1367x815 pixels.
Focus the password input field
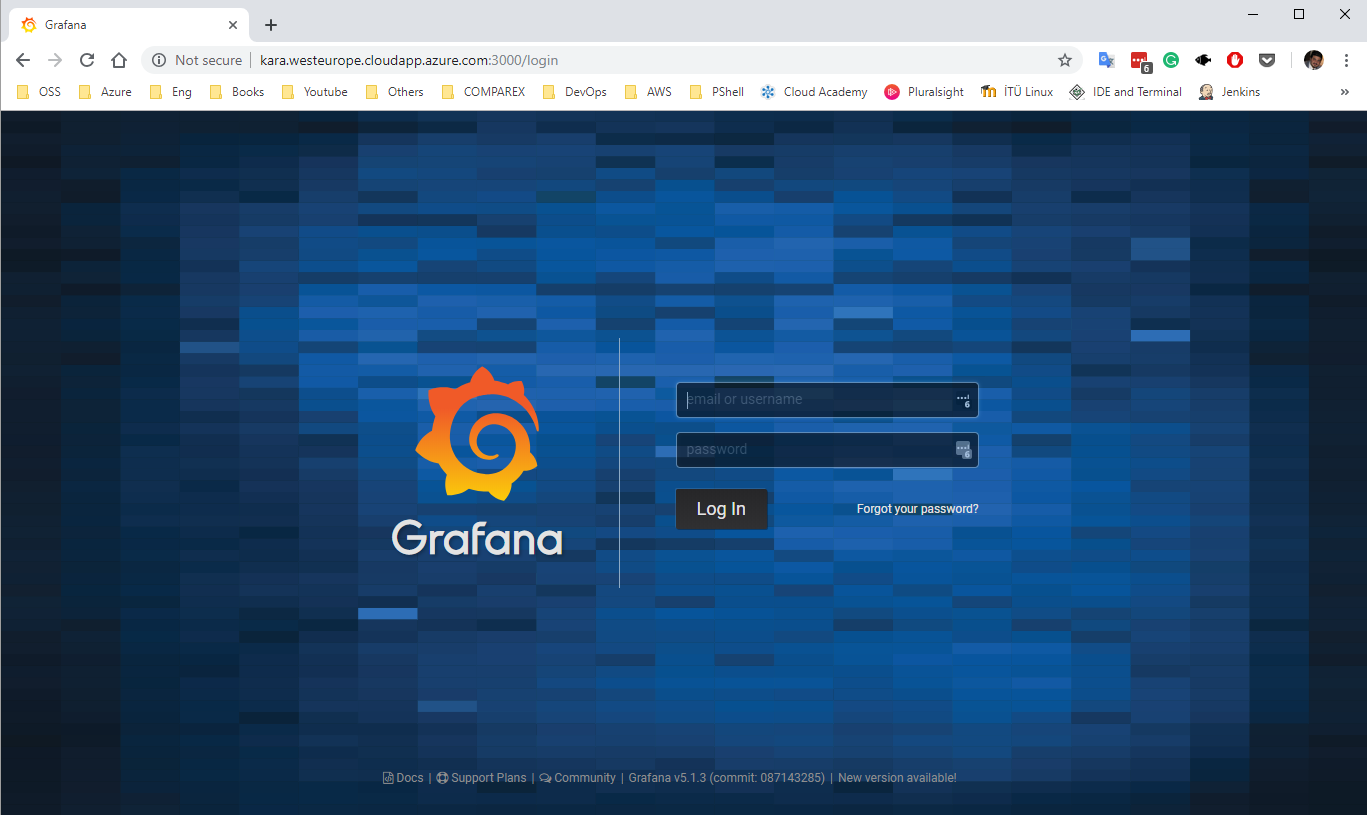(827, 450)
